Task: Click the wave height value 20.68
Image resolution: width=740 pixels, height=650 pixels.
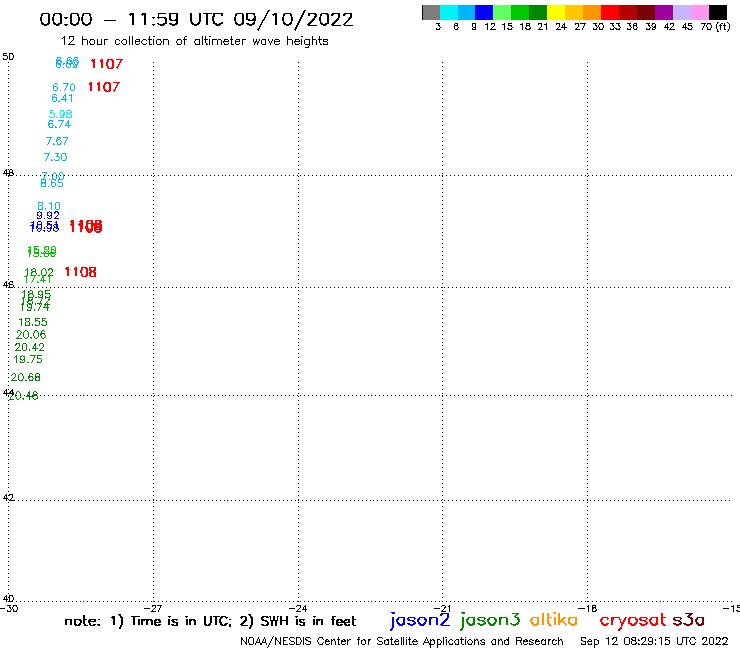Action: 25,377
